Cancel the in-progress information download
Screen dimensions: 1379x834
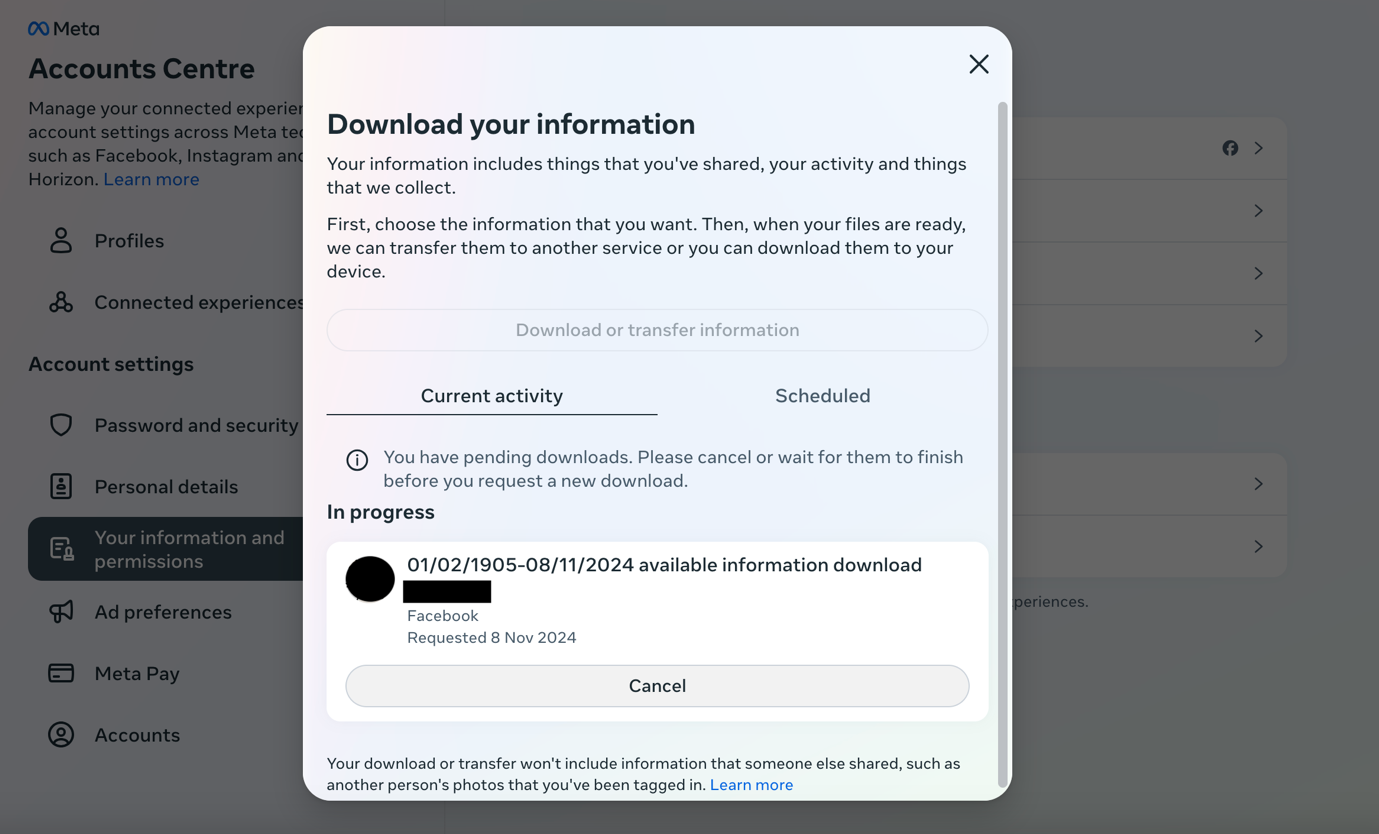click(657, 686)
